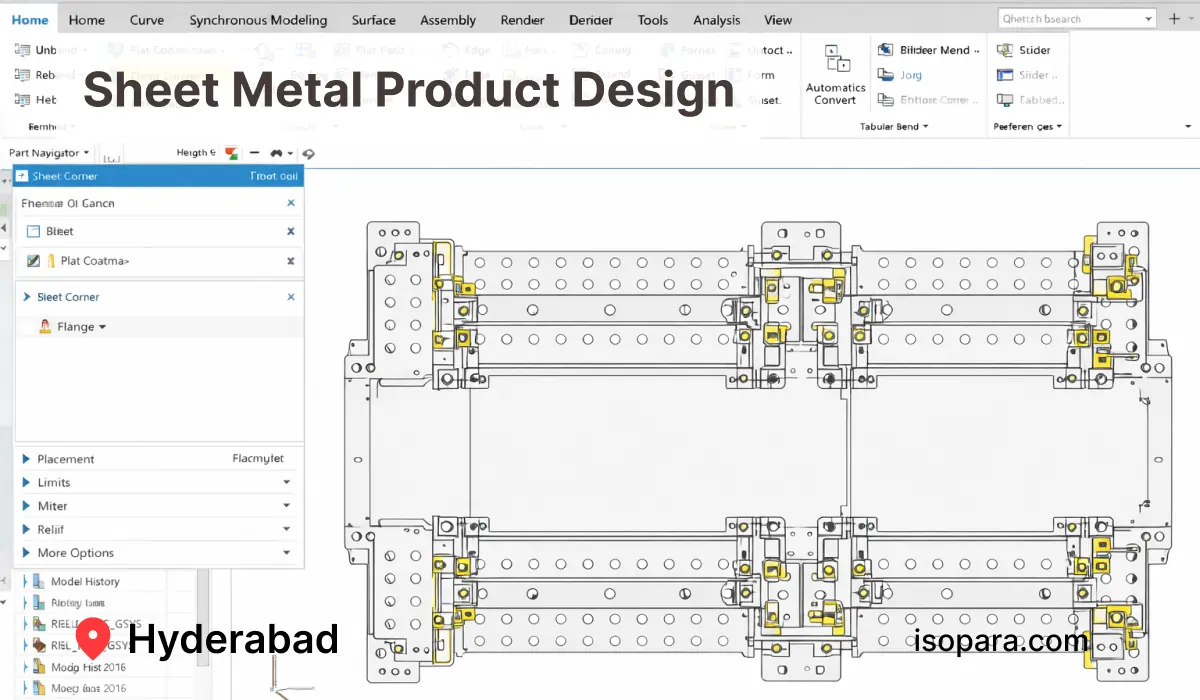Click inside the search input field
This screenshot has height=700, width=1200.
click(1070, 19)
